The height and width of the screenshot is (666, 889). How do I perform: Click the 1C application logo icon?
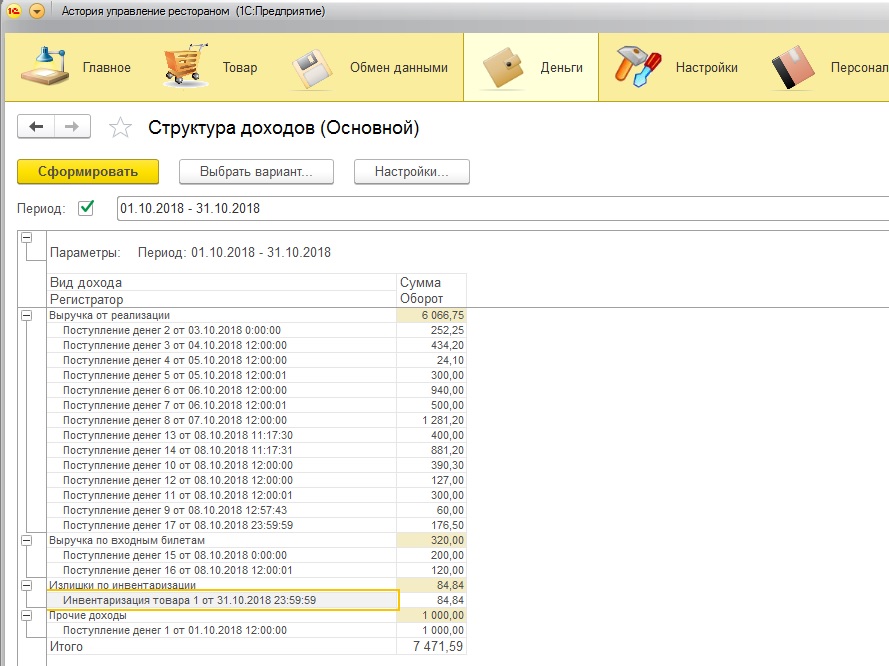click(14, 11)
